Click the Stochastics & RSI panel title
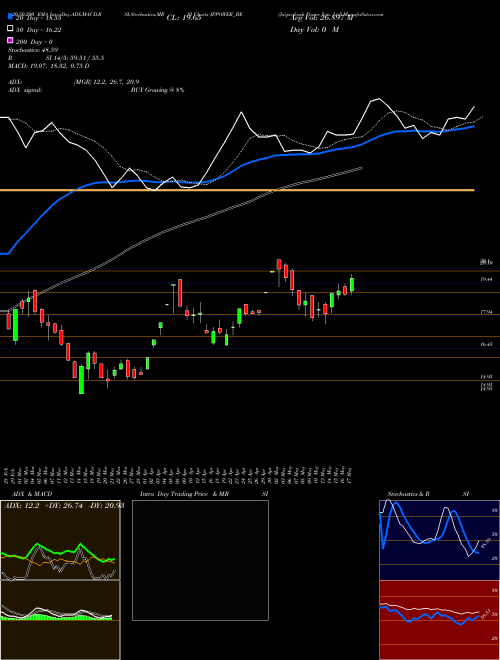This screenshot has width=500, height=660. (x=428, y=494)
